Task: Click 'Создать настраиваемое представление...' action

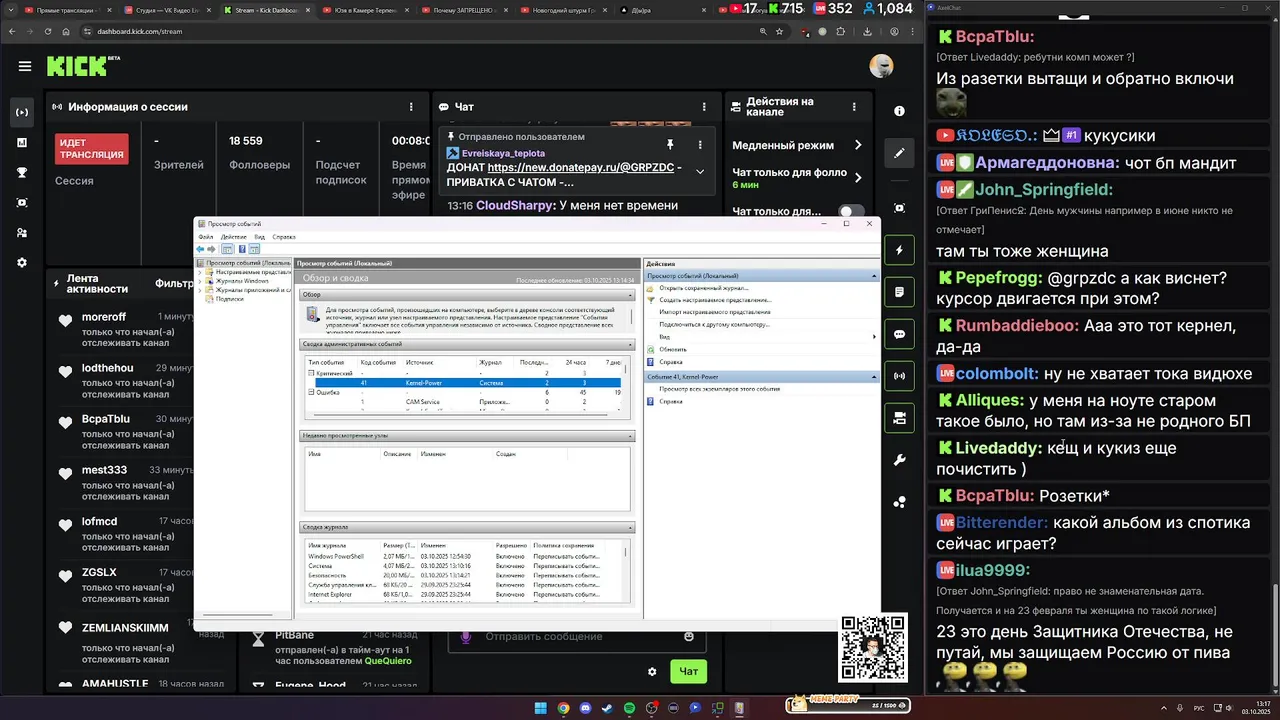Action: pyautogui.click(x=715, y=300)
